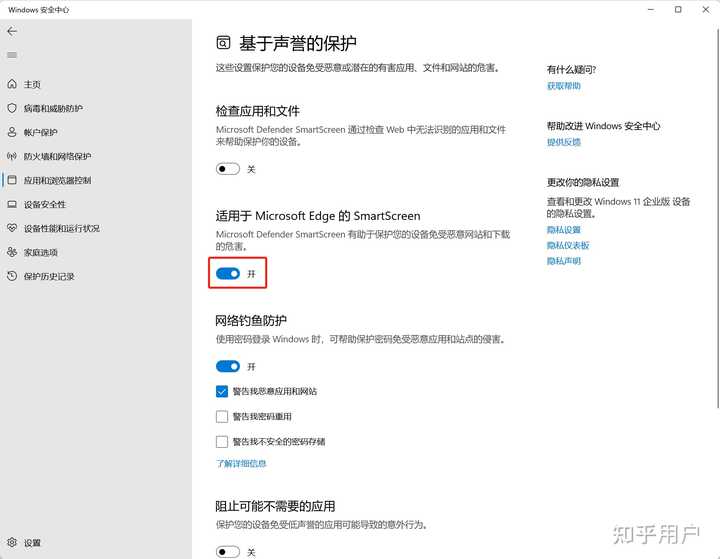Click the 检查应用和文件 heading
720x559 pixels.
(258, 111)
